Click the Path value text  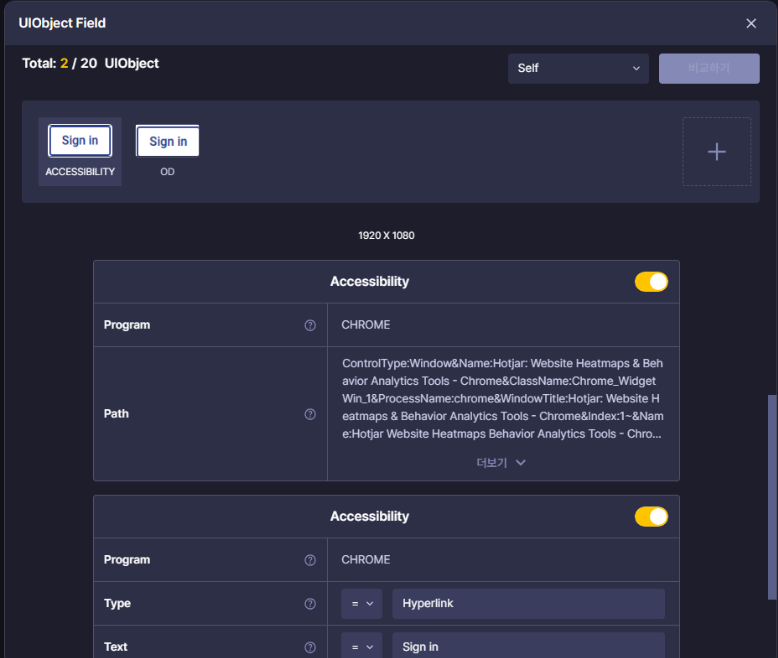pos(502,398)
